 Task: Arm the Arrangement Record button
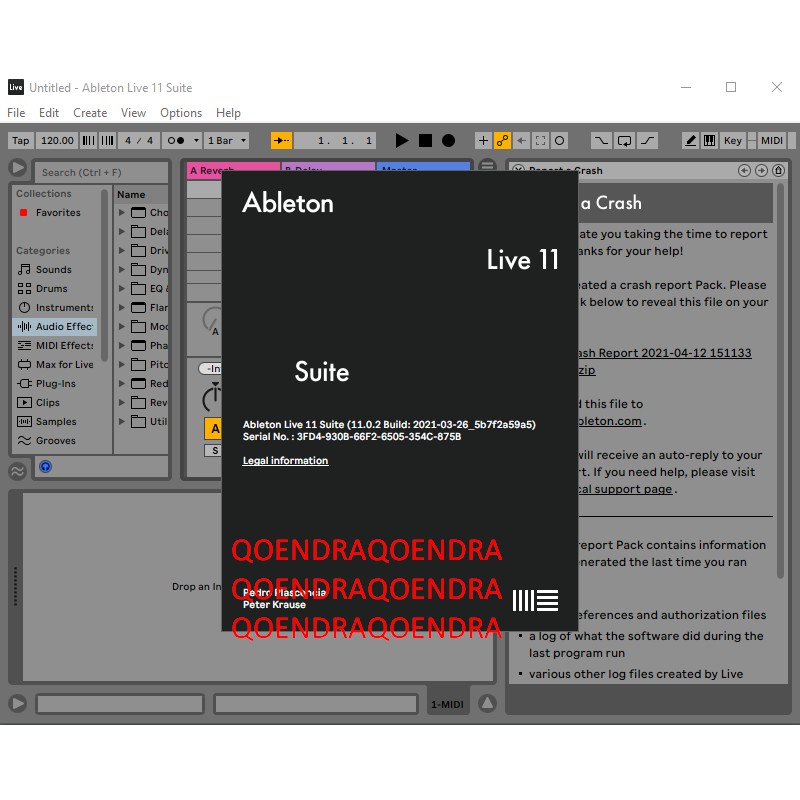click(x=448, y=140)
